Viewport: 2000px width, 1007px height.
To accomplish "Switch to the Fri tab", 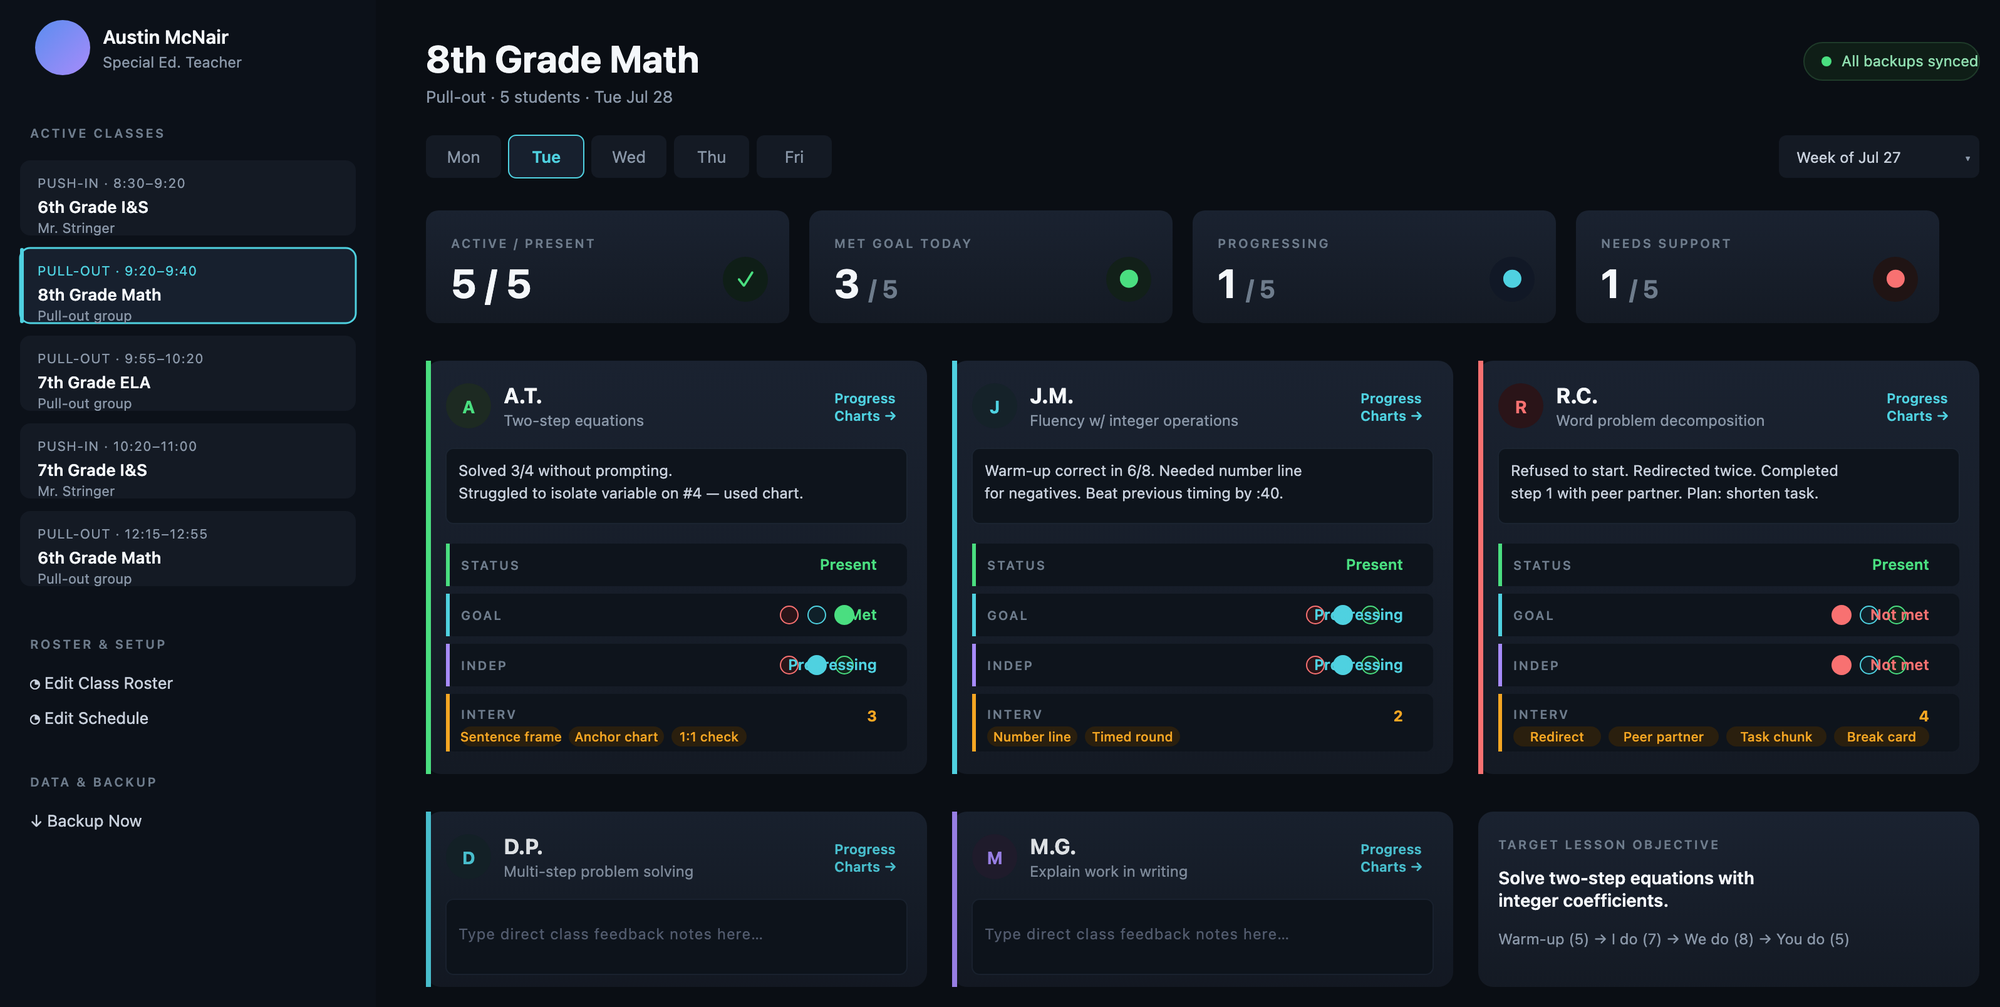I will click(x=794, y=157).
